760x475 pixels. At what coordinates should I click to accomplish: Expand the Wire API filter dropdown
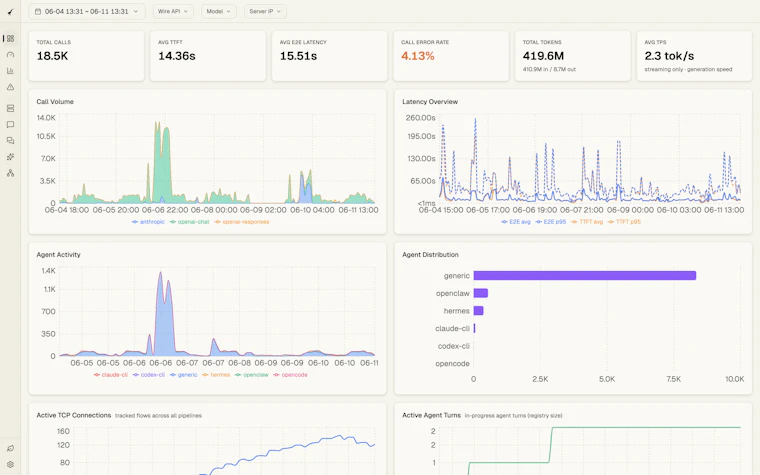[x=173, y=11]
